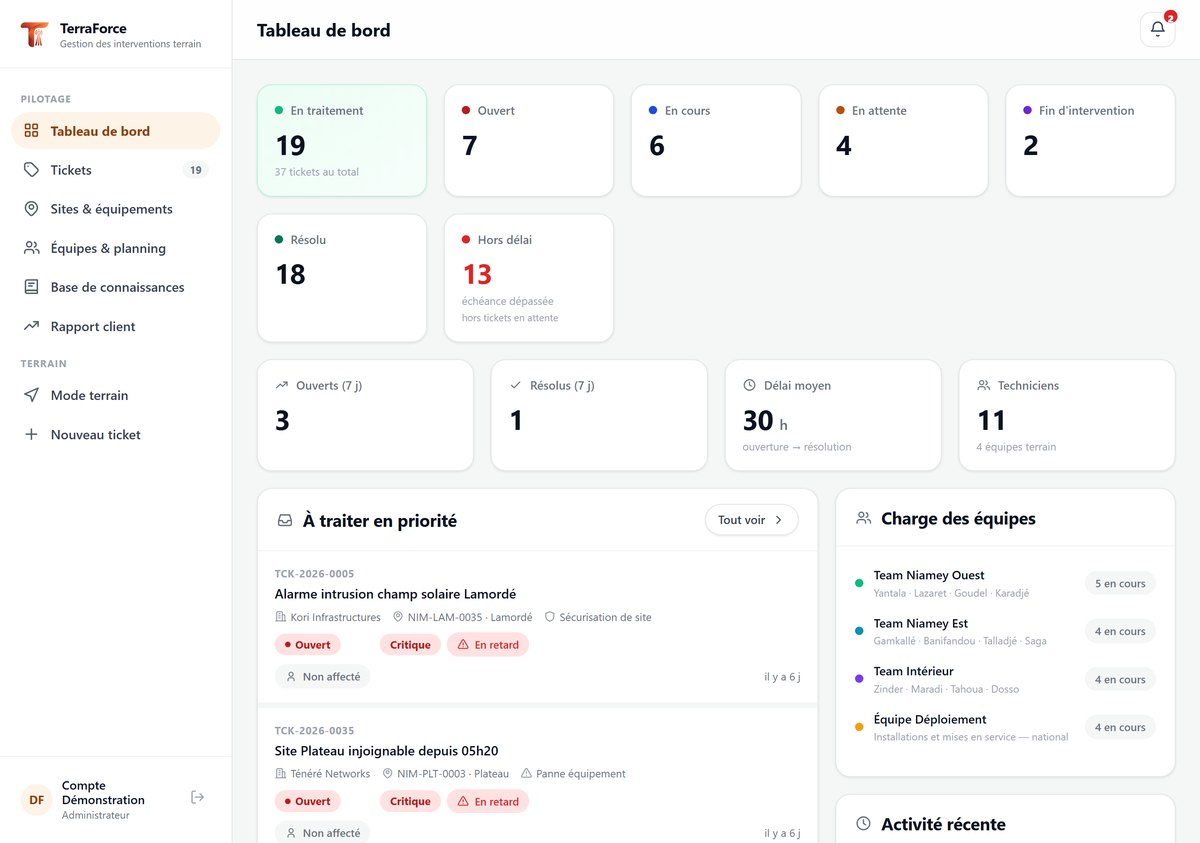This screenshot has width=1200, height=843.
Task: Click the TerraForce logo icon
Action: [34, 35]
